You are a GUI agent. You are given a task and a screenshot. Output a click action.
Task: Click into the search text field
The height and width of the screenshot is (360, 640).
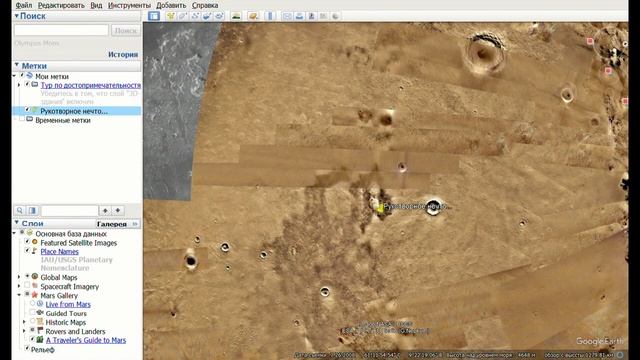click(x=62, y=30)
